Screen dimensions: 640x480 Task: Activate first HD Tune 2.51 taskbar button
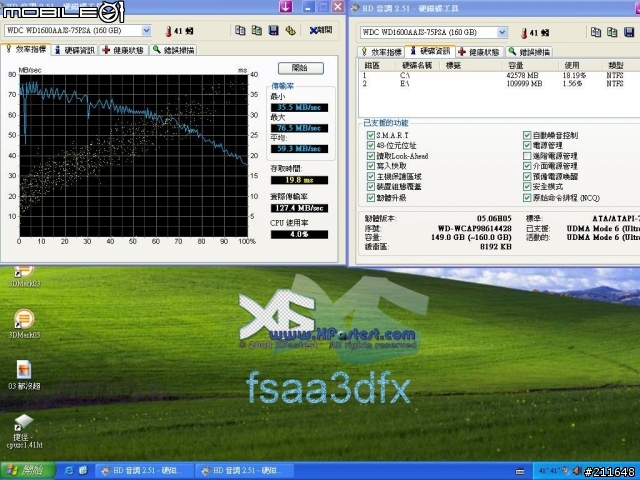pyautogui.click(x=144, y=471)
